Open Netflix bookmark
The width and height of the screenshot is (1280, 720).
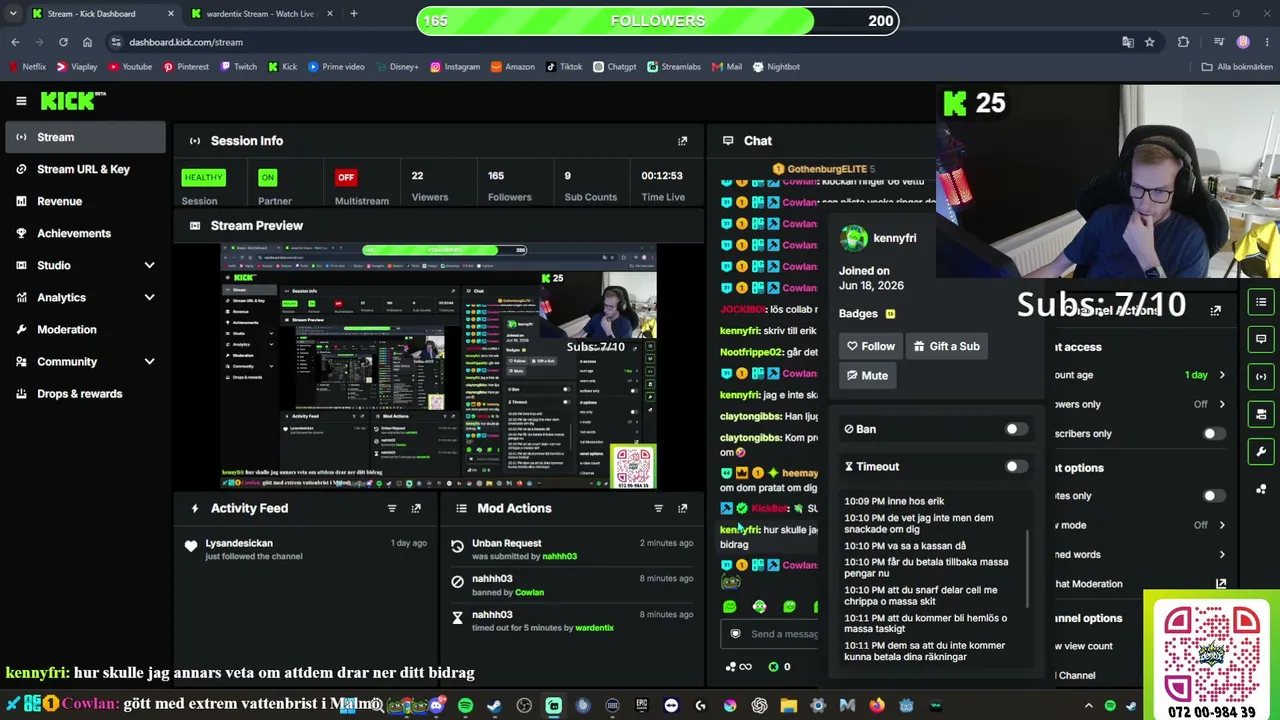pyautogui.click(x=27, y=67)
